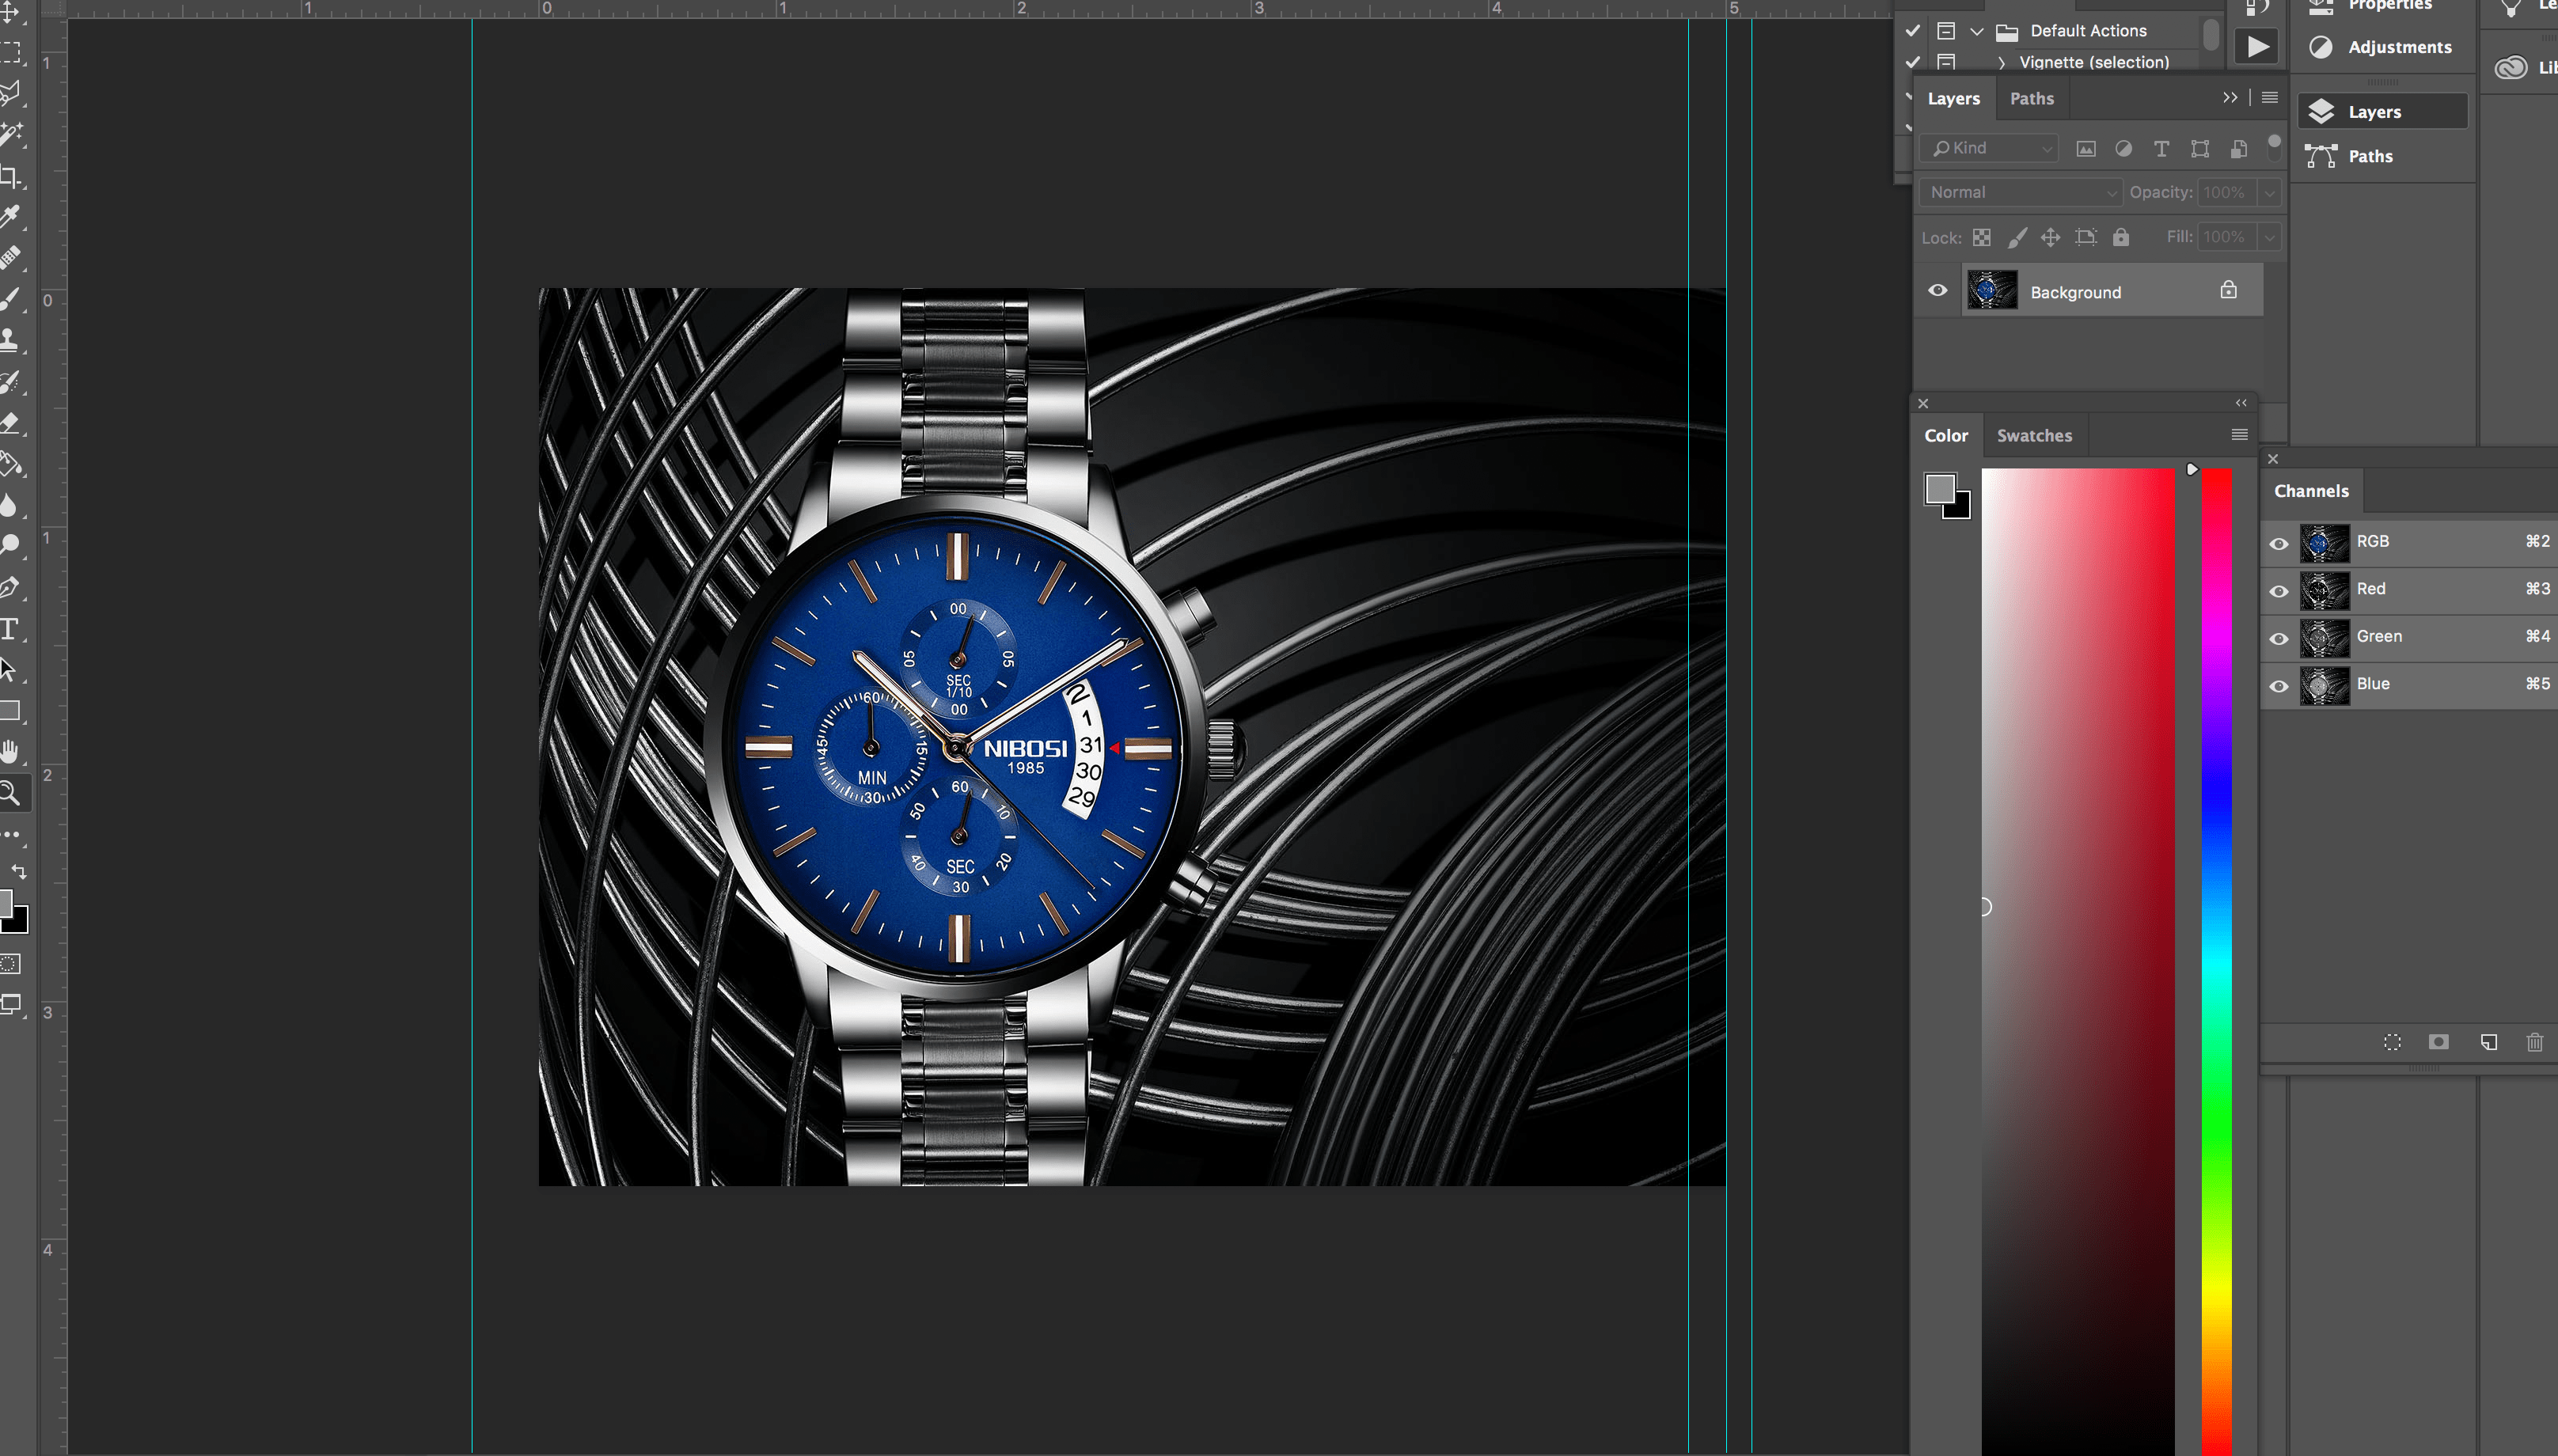Toggle Red channel visibility
Image resolution: width=2558 pixels, height=1456 pixels.
click(x=2279, y=590)
